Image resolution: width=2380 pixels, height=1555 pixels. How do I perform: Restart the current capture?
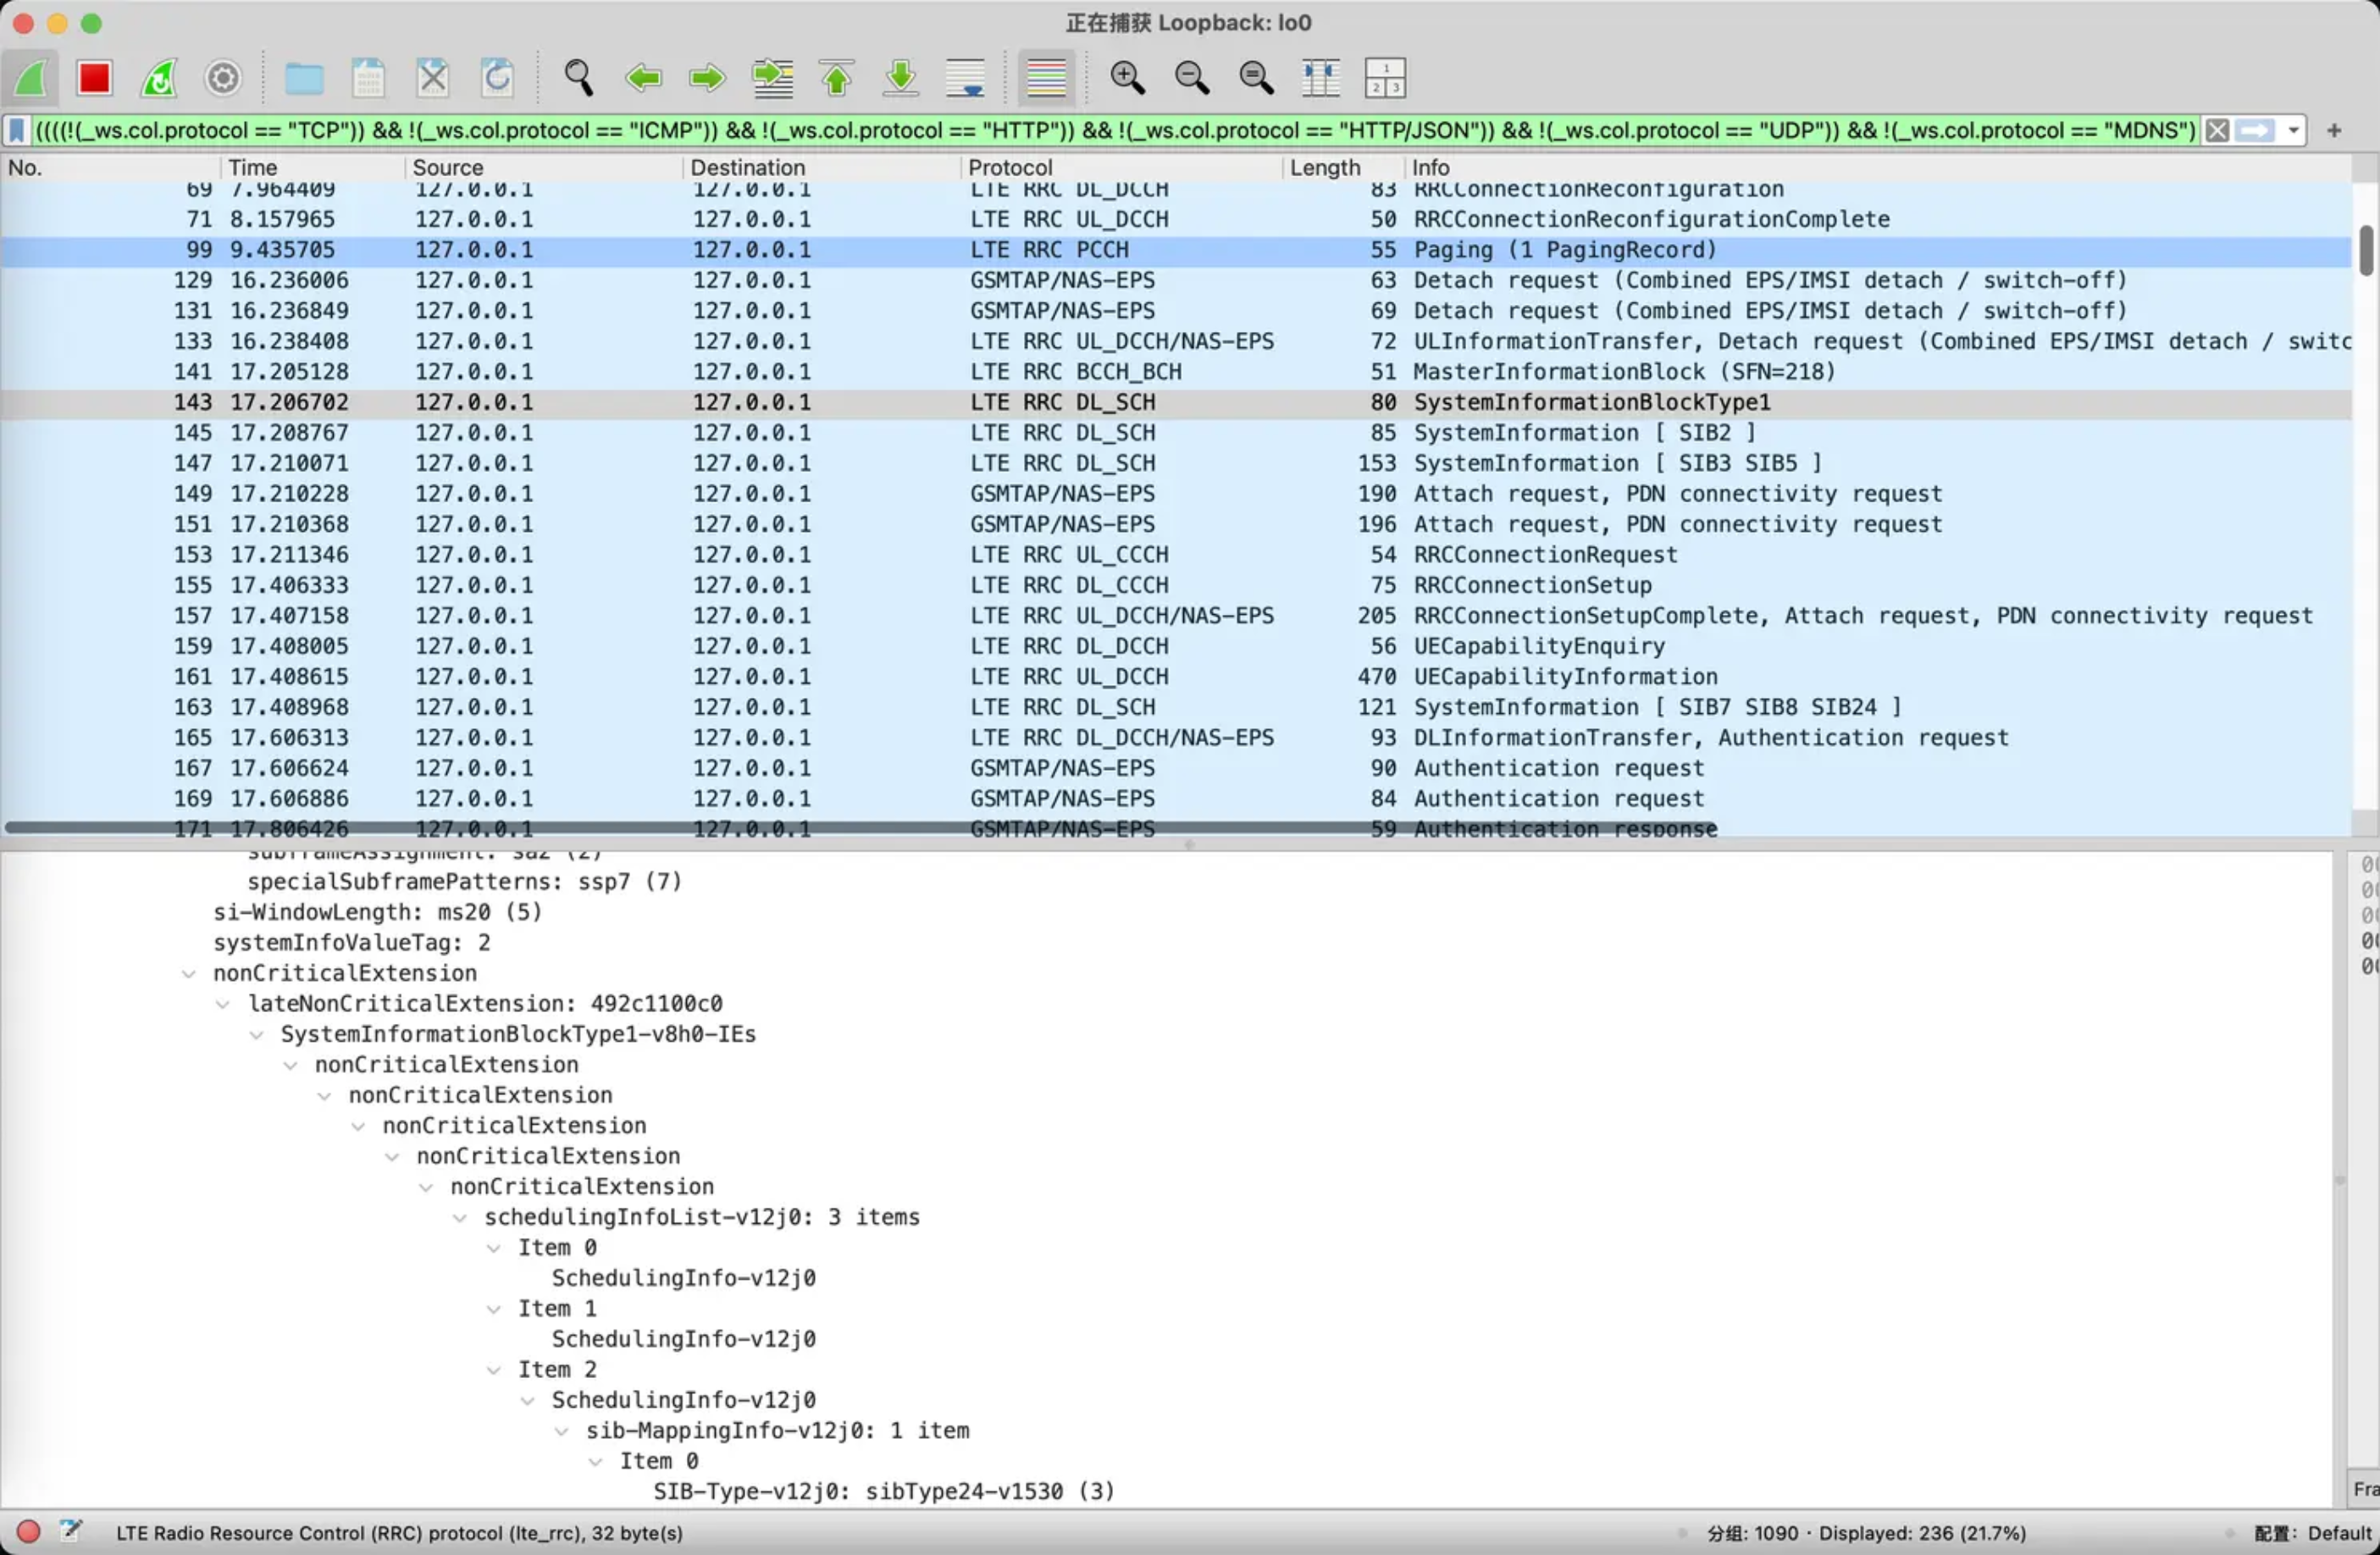pyautogui.click(x=159, y=77)
